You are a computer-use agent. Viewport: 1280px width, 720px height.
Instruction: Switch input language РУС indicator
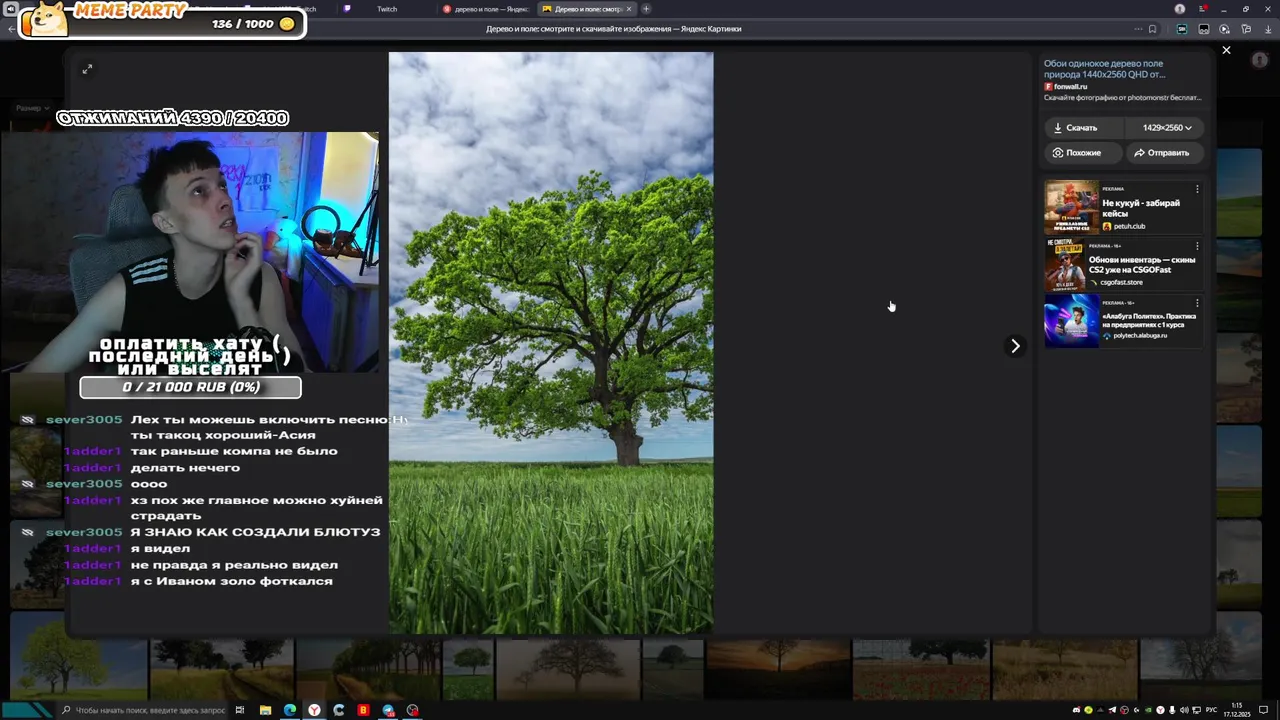tap(1211, 710)
